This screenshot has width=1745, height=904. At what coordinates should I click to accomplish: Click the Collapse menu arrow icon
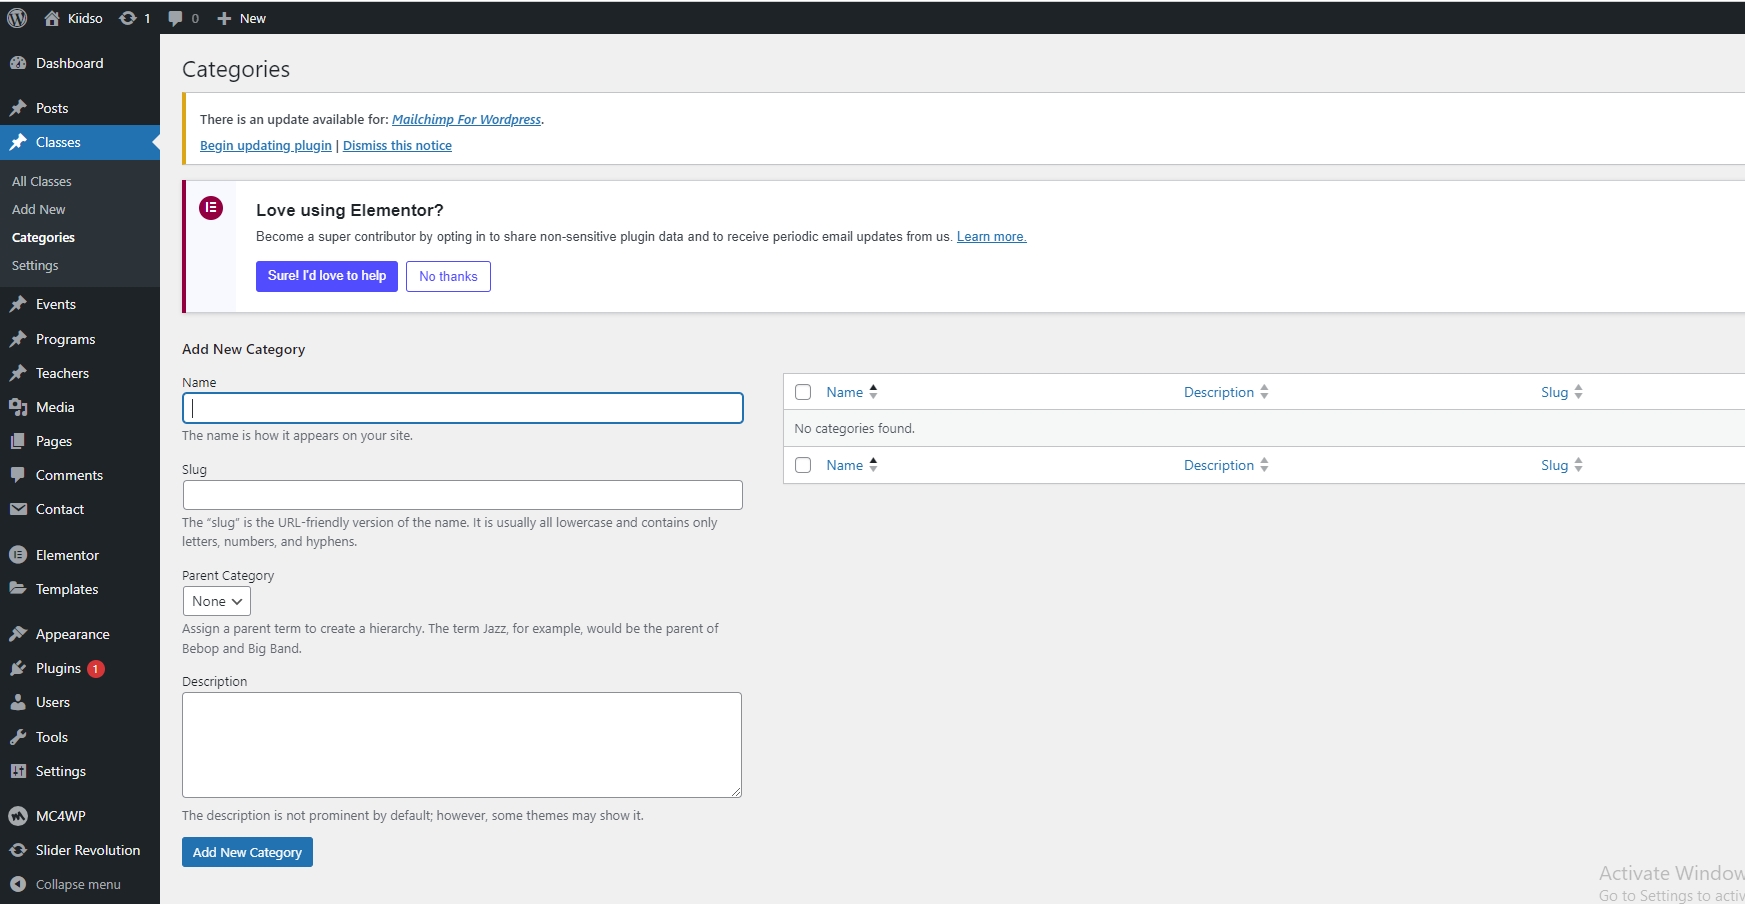tap(18, 884)
